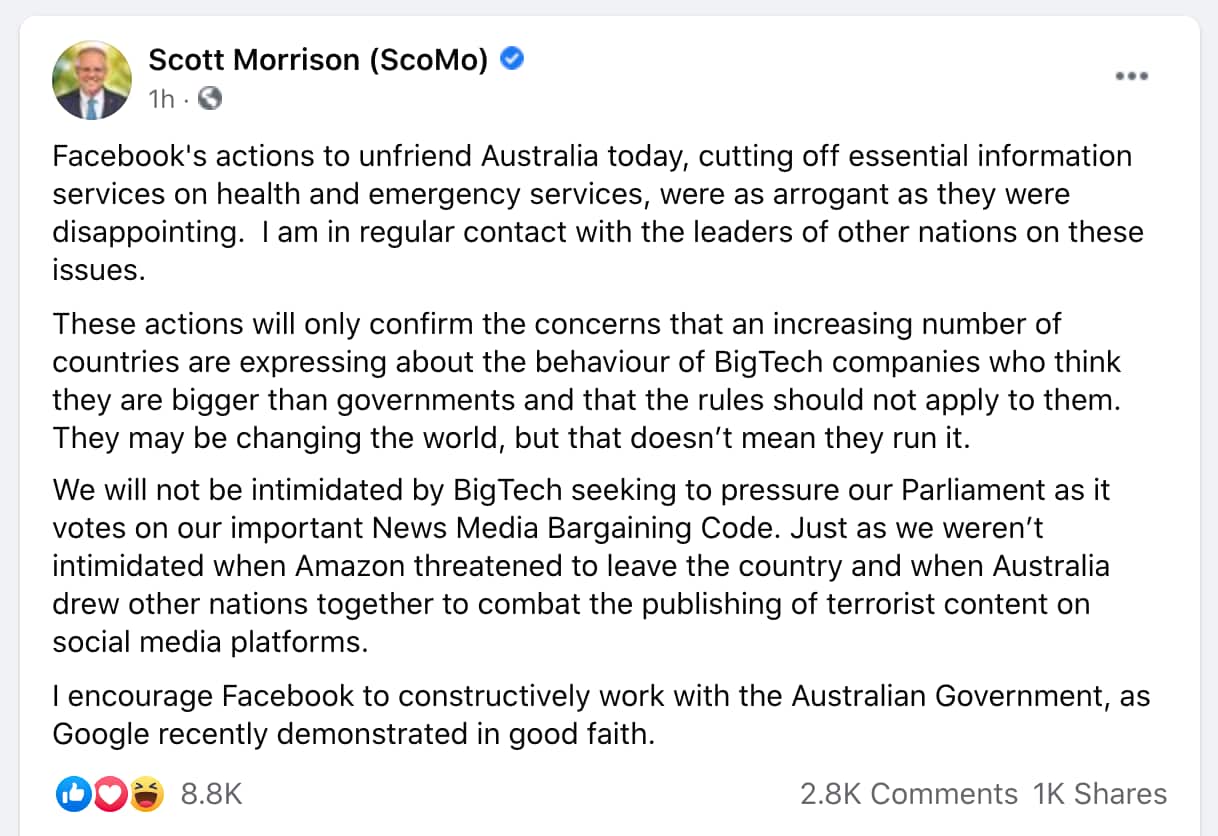The image size is (1218, 836).
Task: Select the thumbs-up Like reaction icon
Action: coord(73,793)
